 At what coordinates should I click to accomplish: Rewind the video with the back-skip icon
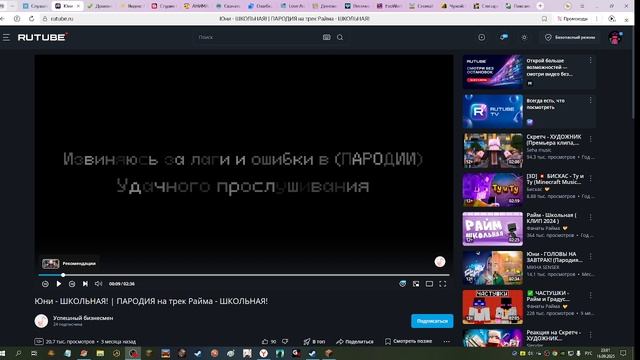45,284
